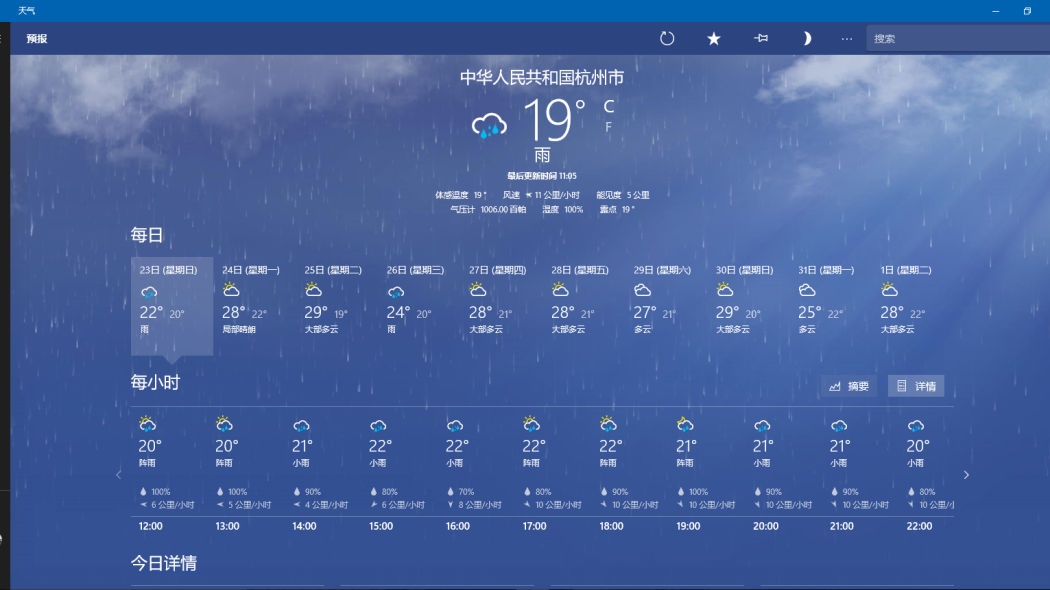Viewport: 1050px width, 590px height.
Task: Select the 25日 (星期二) daily forecast
Action: coord(337,306)
